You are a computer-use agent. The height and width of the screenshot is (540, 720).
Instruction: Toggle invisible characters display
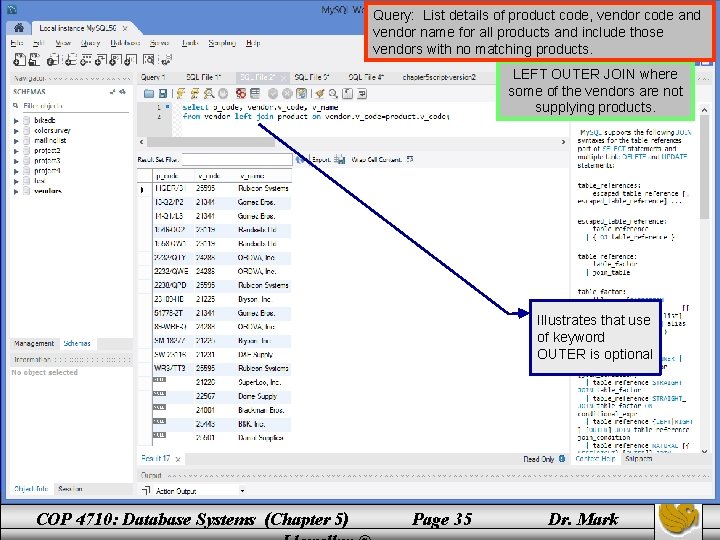click(x=348, y=94)
